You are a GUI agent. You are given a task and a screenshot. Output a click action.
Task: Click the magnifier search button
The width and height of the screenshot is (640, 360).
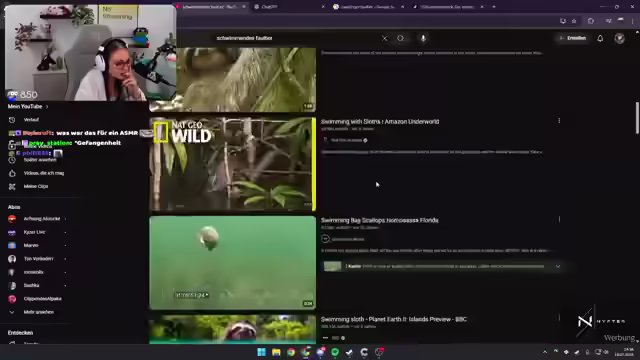point(400,38)
